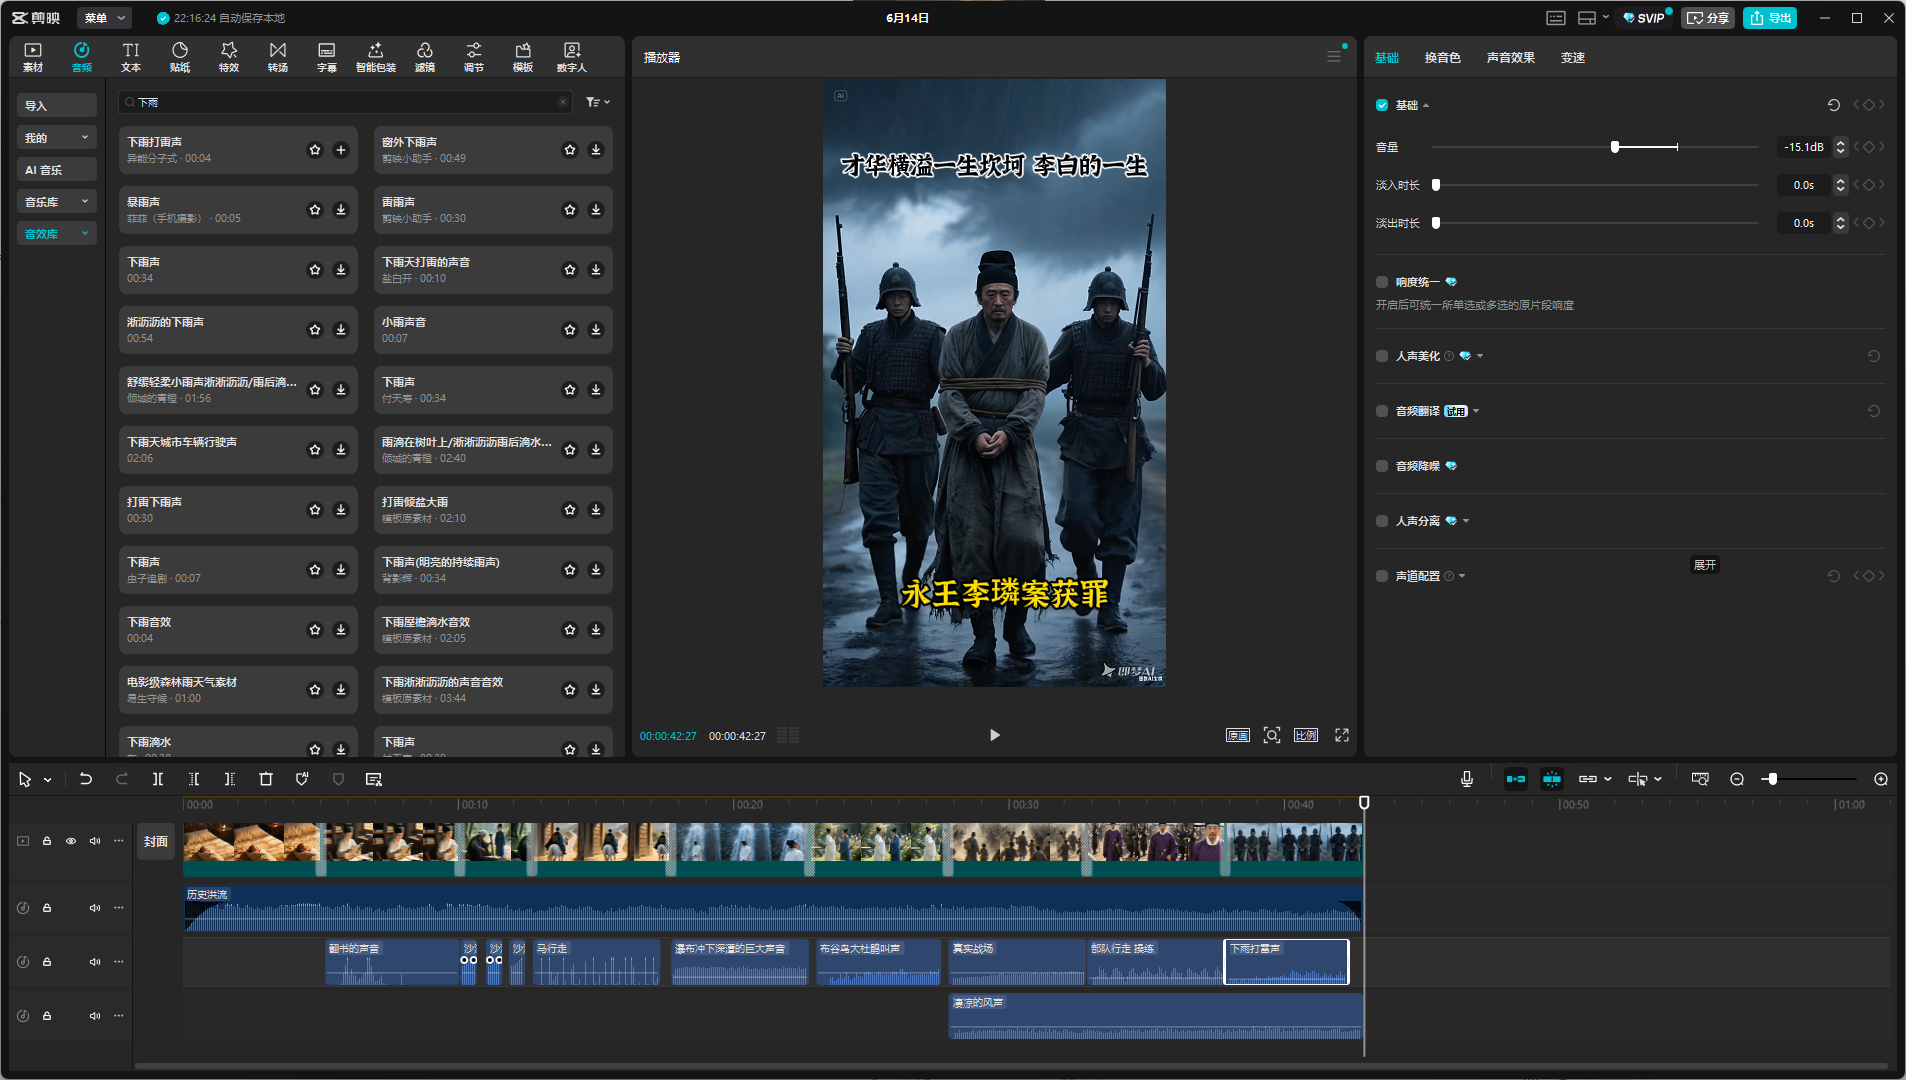Expand the 声道配置 options arrow

click(x=1462, y=576)
